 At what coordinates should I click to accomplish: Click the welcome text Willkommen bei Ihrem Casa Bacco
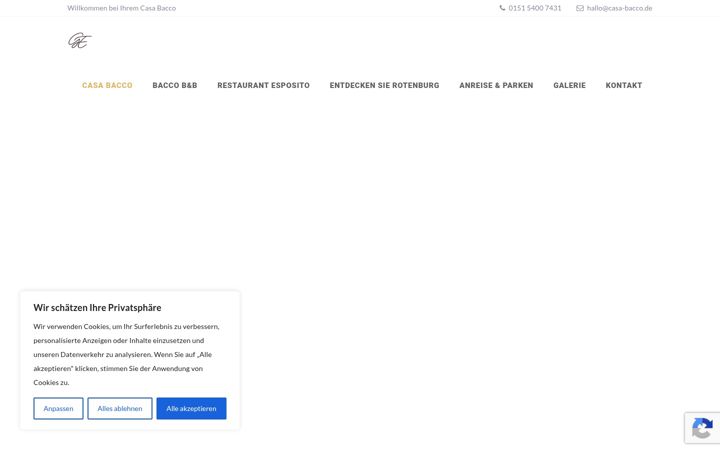pos(122,8)
